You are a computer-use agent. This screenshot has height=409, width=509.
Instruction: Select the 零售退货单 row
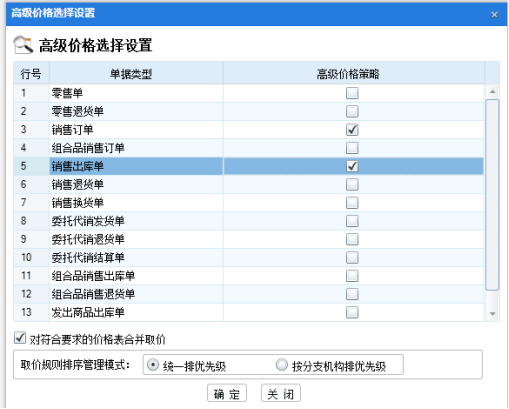pos(248,111)
